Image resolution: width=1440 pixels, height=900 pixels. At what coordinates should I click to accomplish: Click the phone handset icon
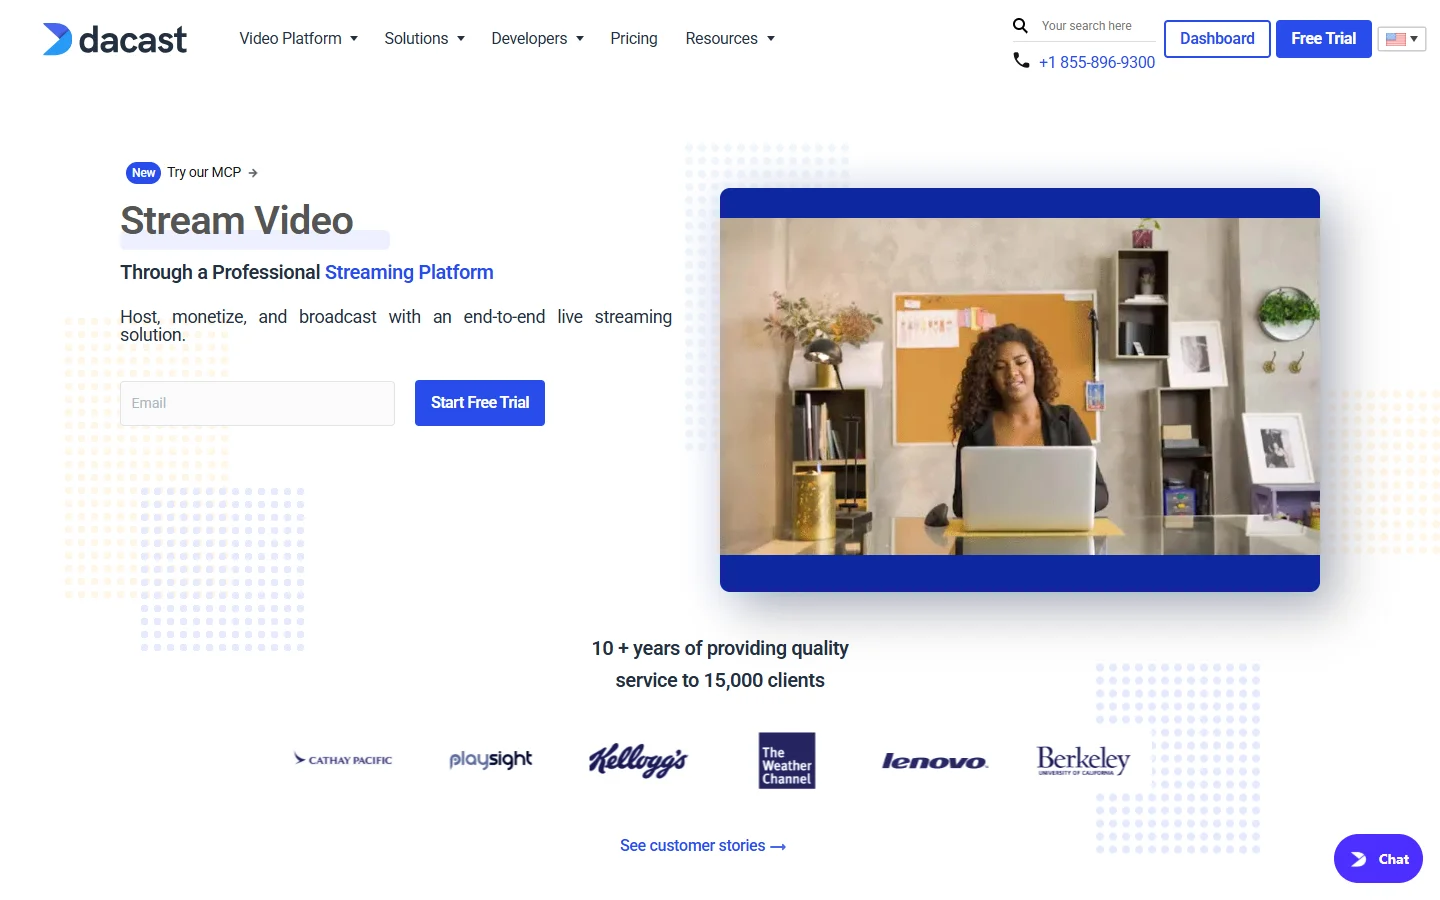coord(1021,60)
